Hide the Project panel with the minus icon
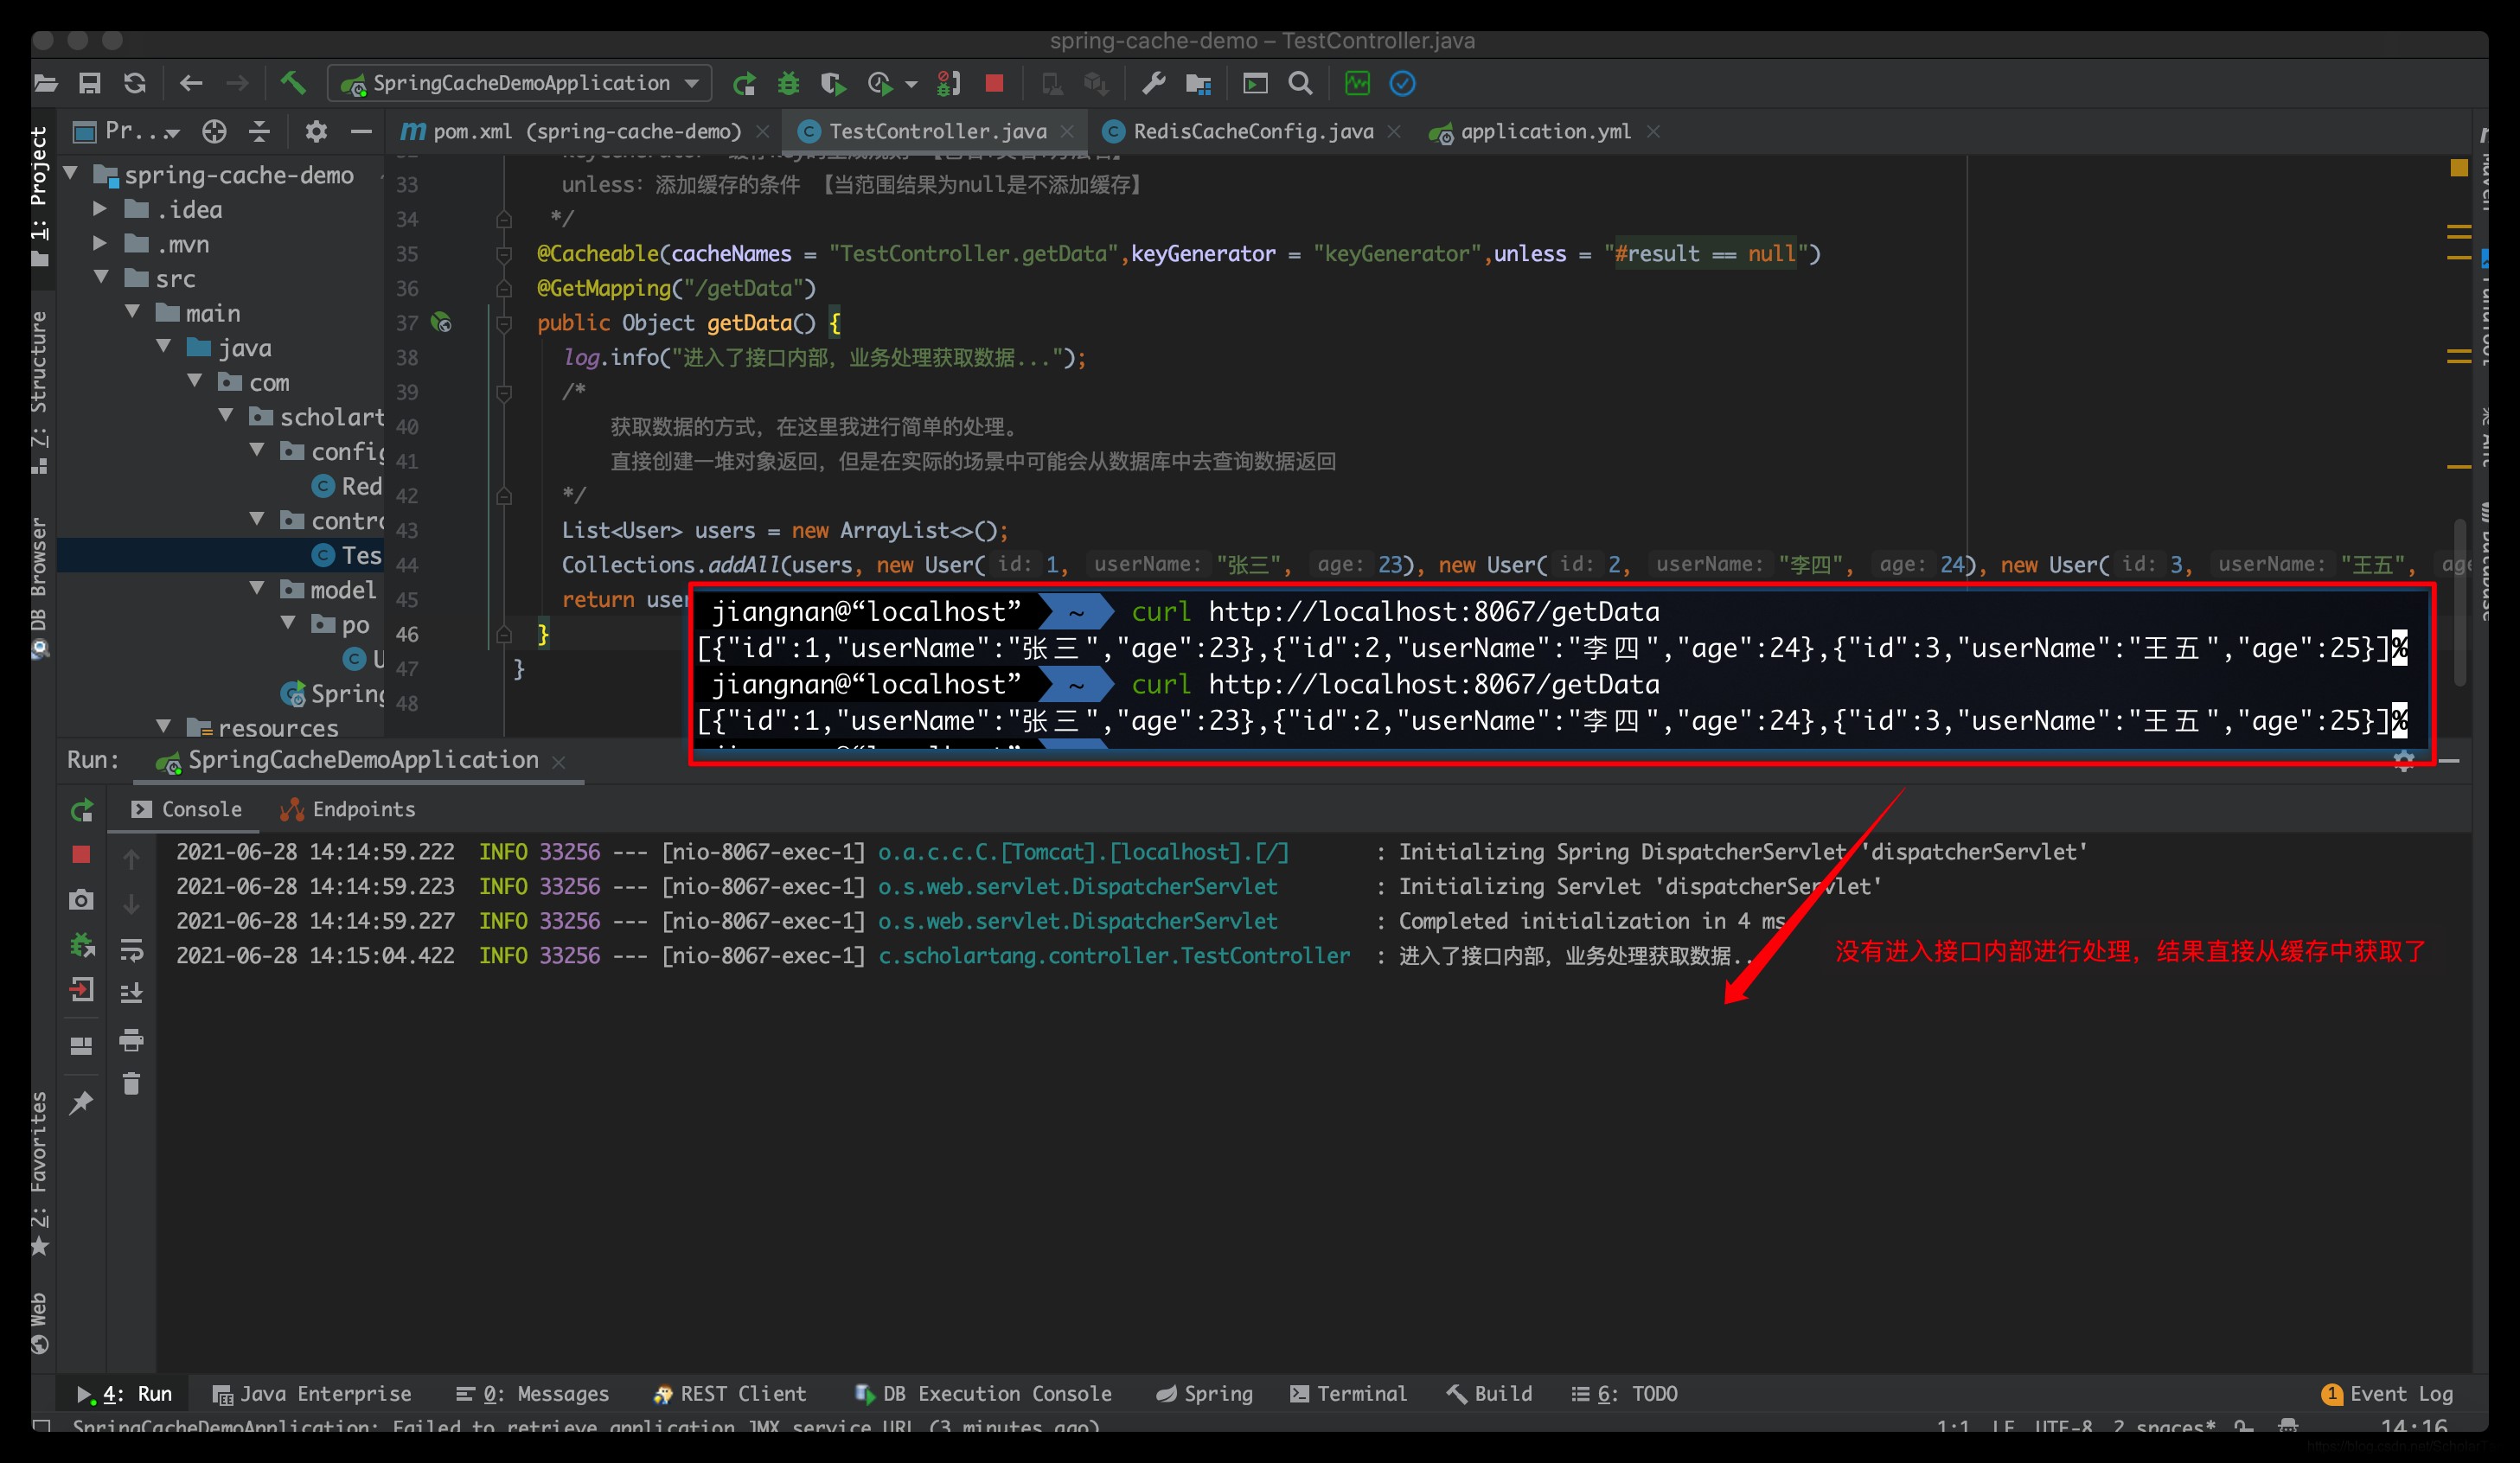The height and width of the screenshot is (1463, 2520). click(x=361, y=131)
